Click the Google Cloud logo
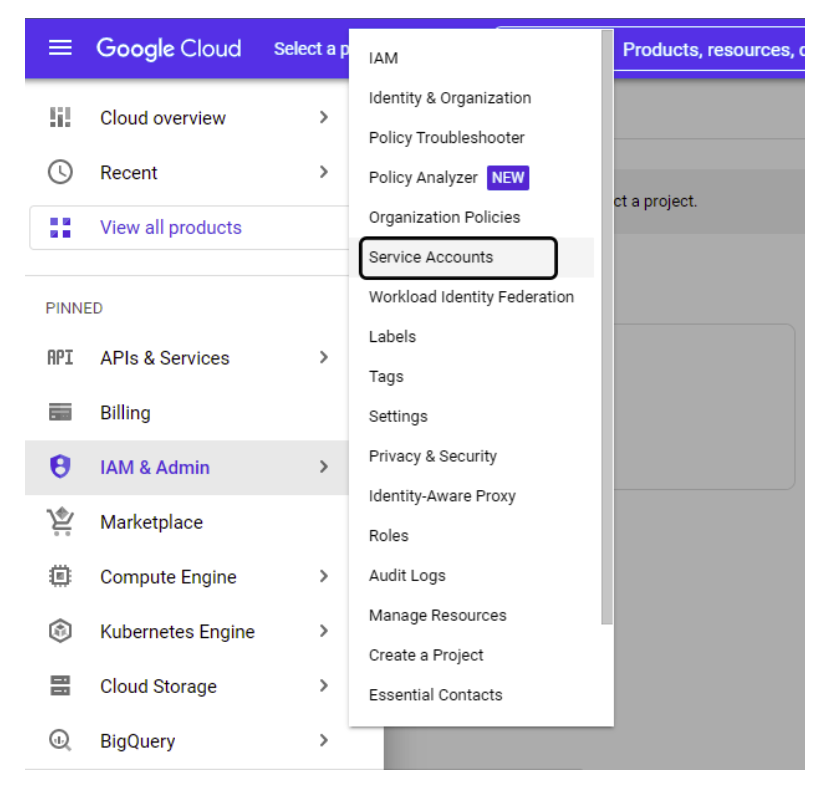Screen dimensions: 814x794 [x=169, y=49]
